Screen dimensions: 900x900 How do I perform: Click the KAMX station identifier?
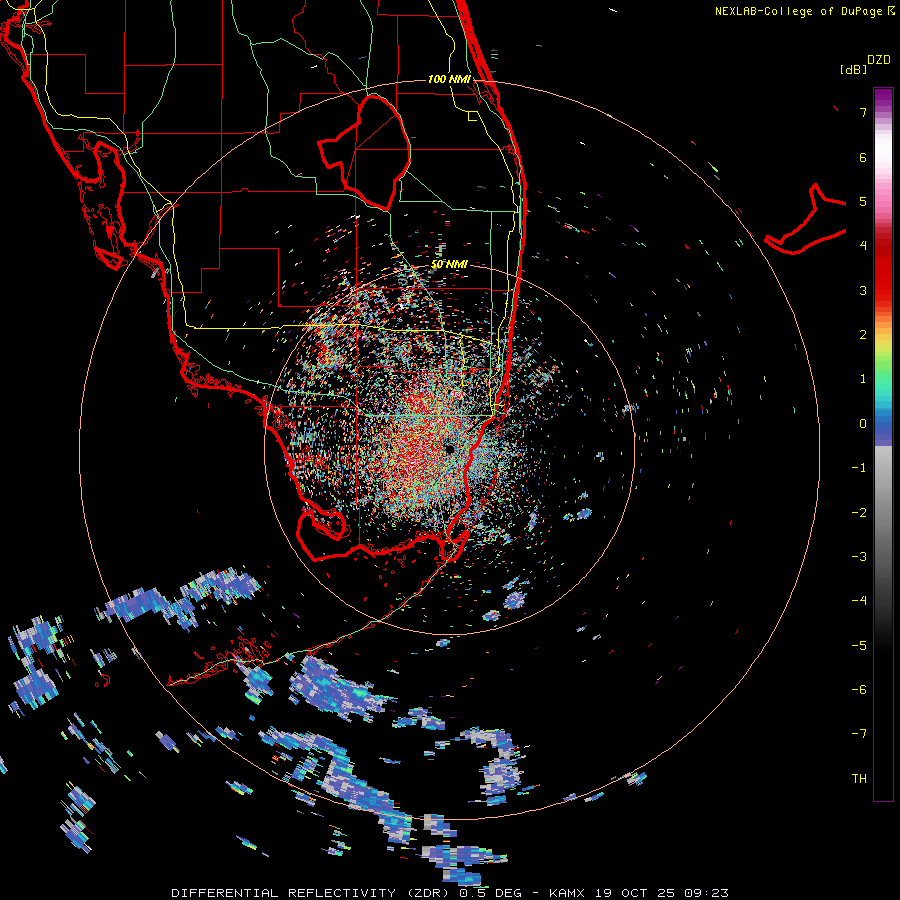[x=567, y=893]
